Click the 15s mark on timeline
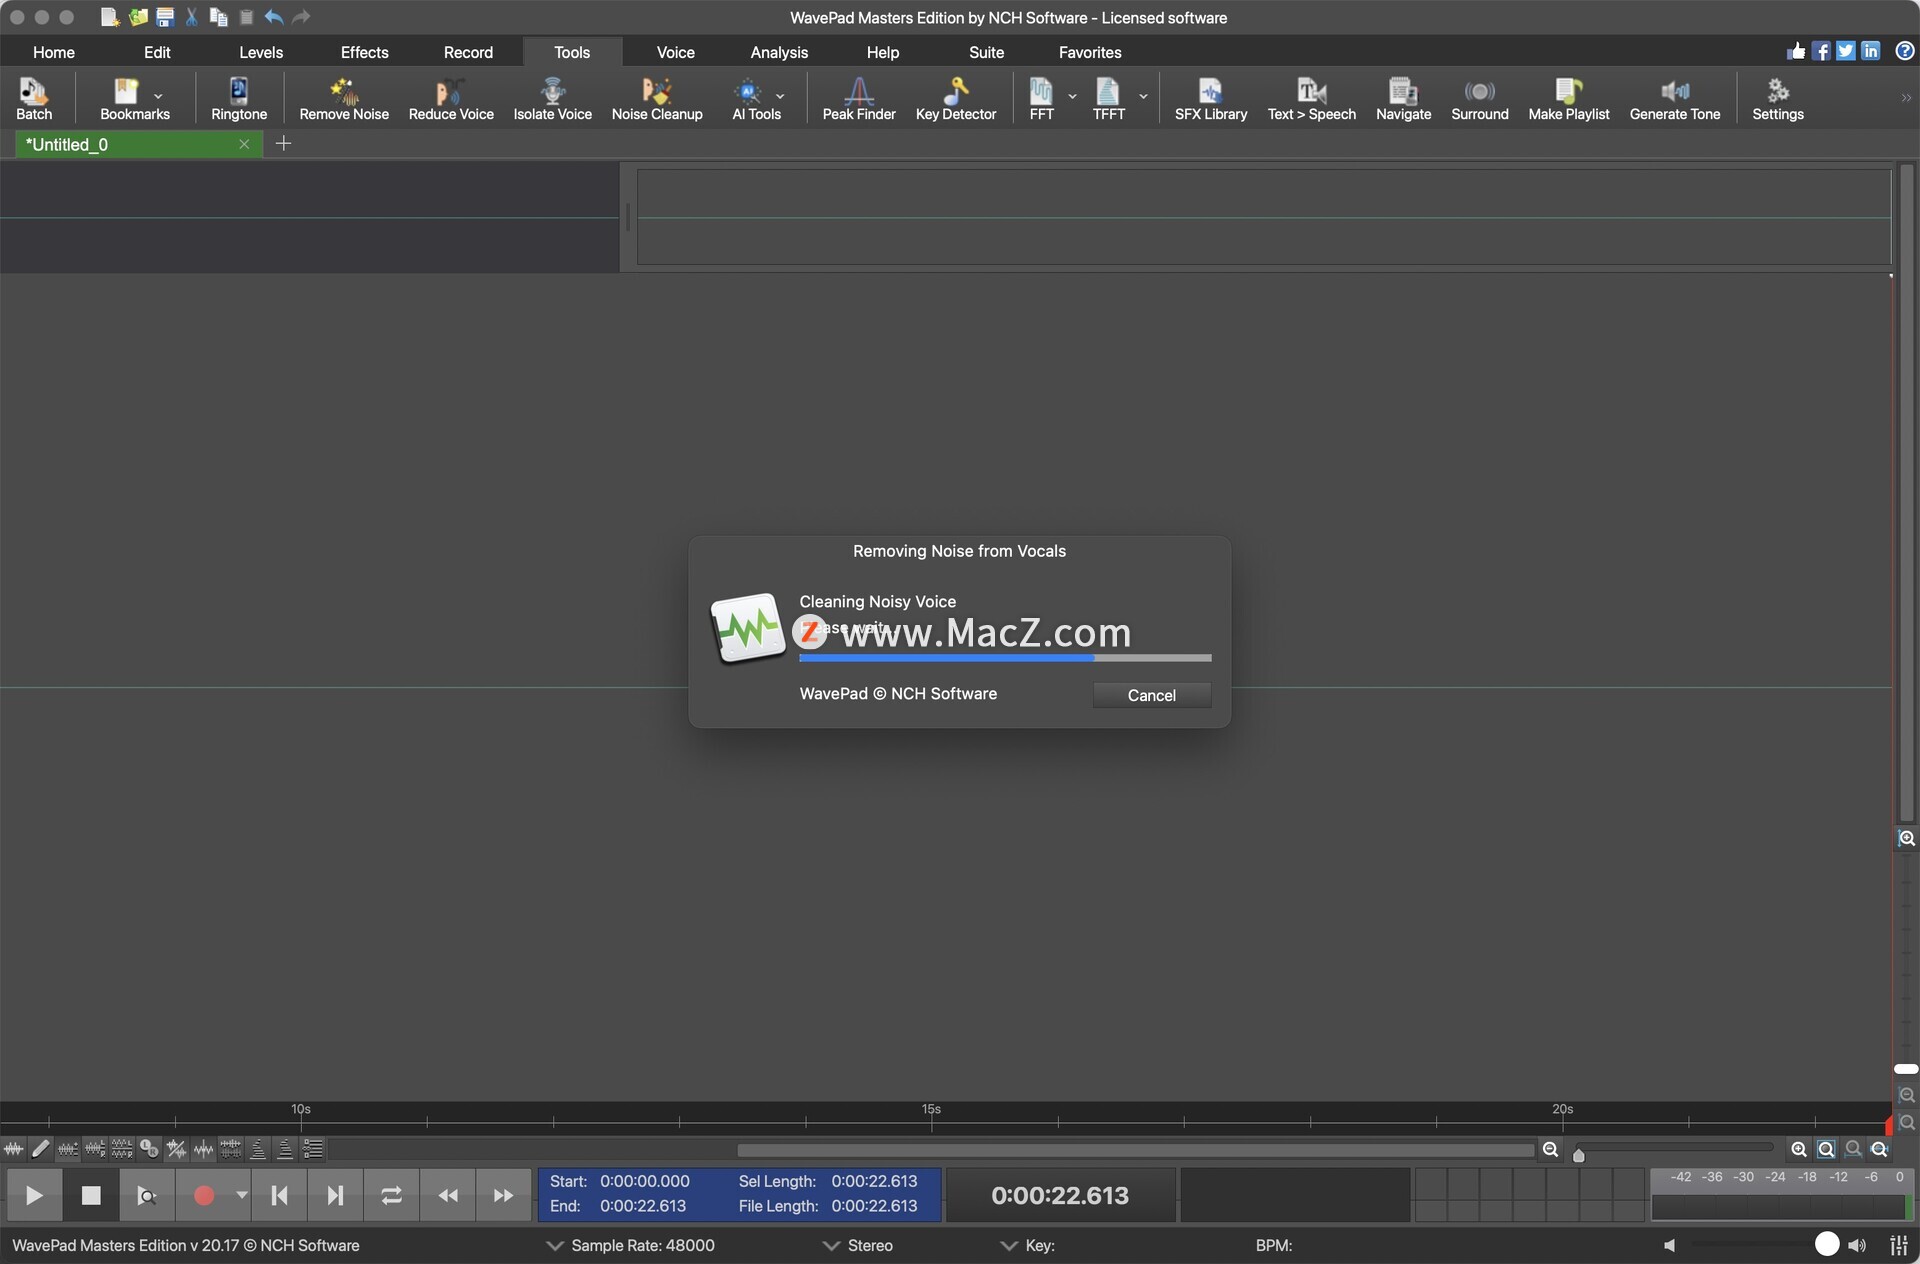1920x1264 pixels. (931, 1109)
